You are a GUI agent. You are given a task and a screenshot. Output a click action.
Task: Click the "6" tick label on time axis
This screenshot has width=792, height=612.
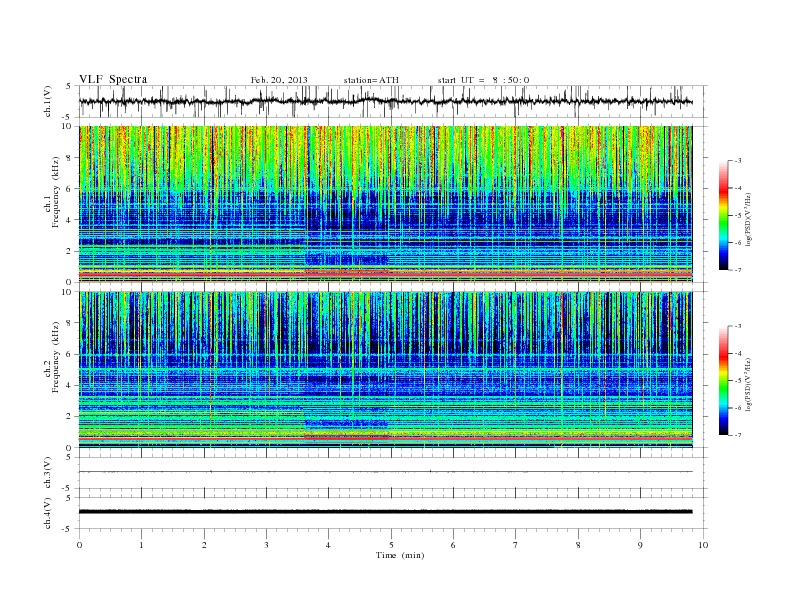tap(453, 545)
